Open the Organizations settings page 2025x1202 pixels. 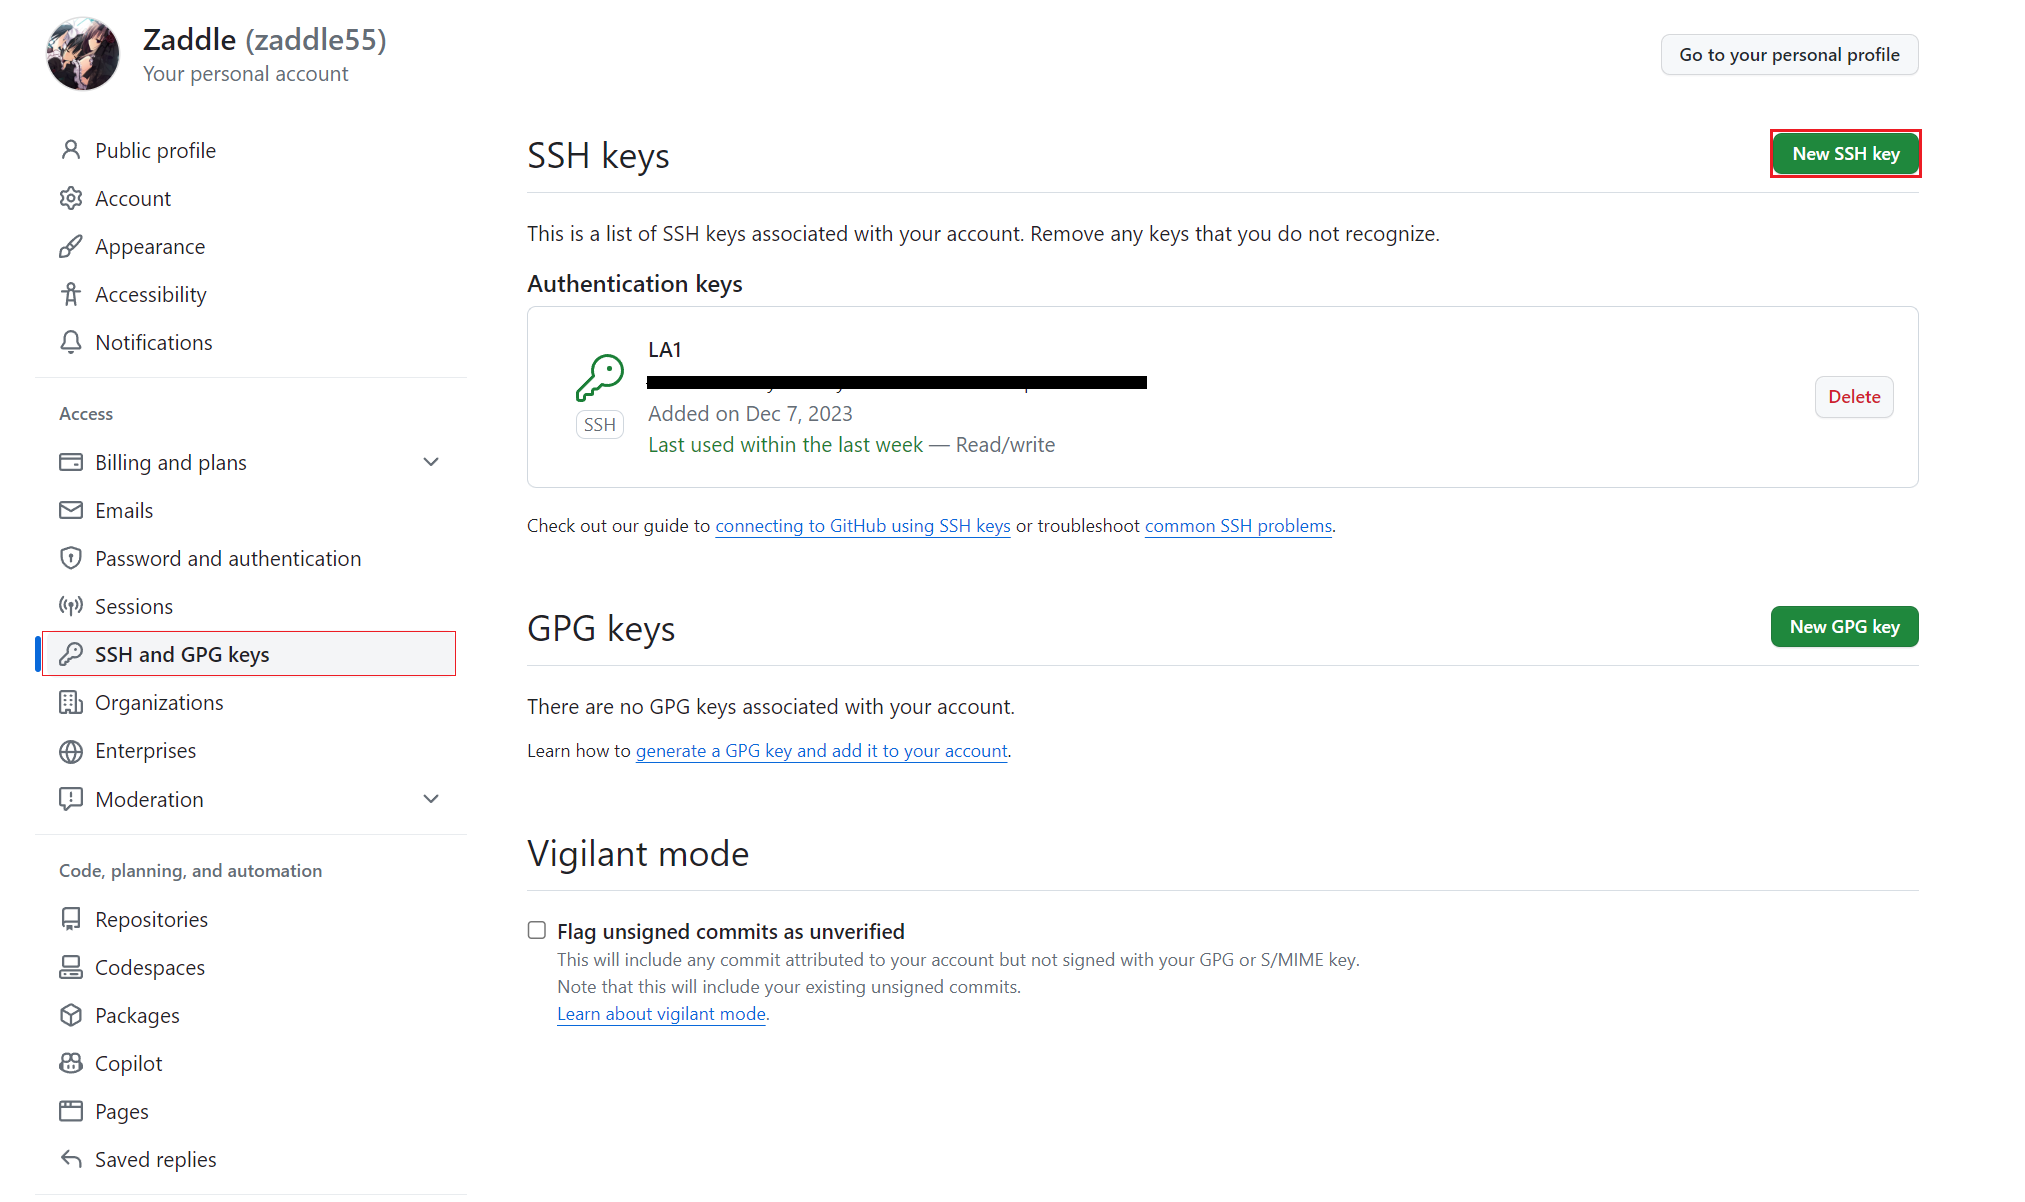pos(159,702)
